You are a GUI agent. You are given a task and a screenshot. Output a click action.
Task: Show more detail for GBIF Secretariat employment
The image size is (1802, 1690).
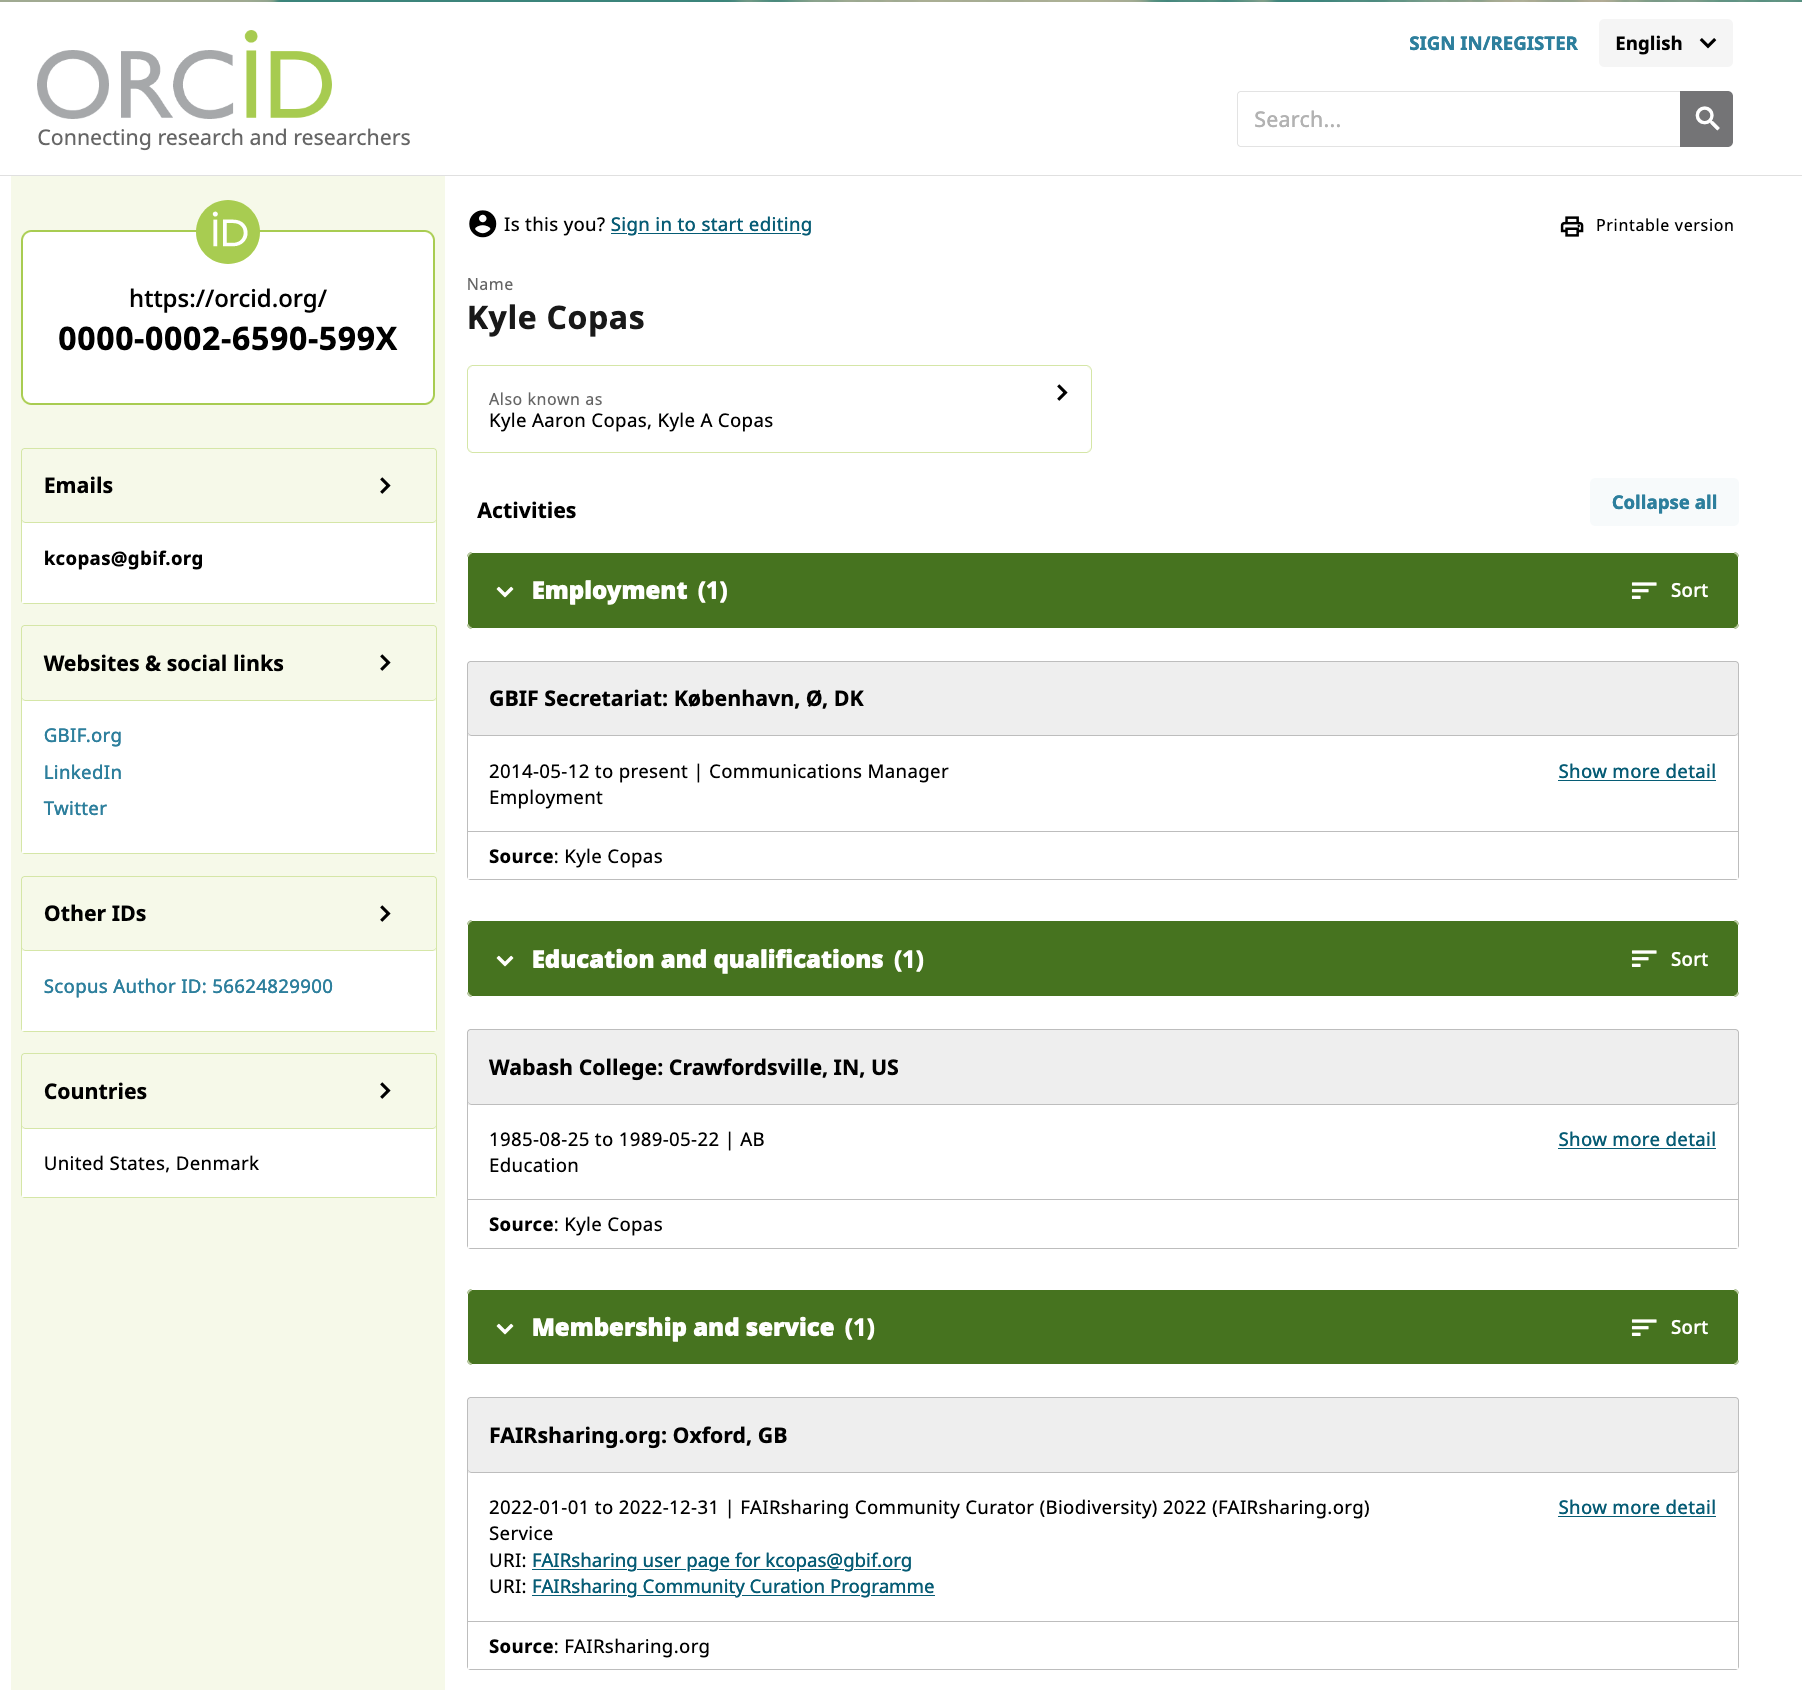(x=1636, y=771)
